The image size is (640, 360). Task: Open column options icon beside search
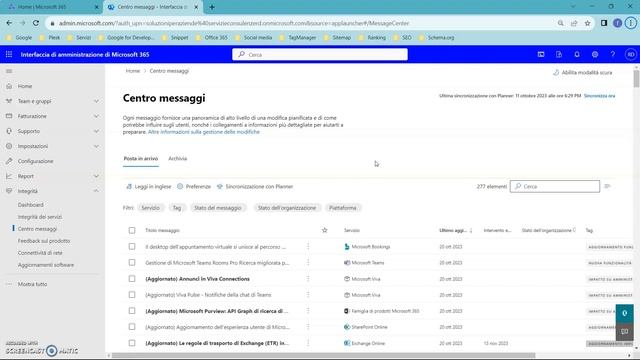tap(607, 186)
